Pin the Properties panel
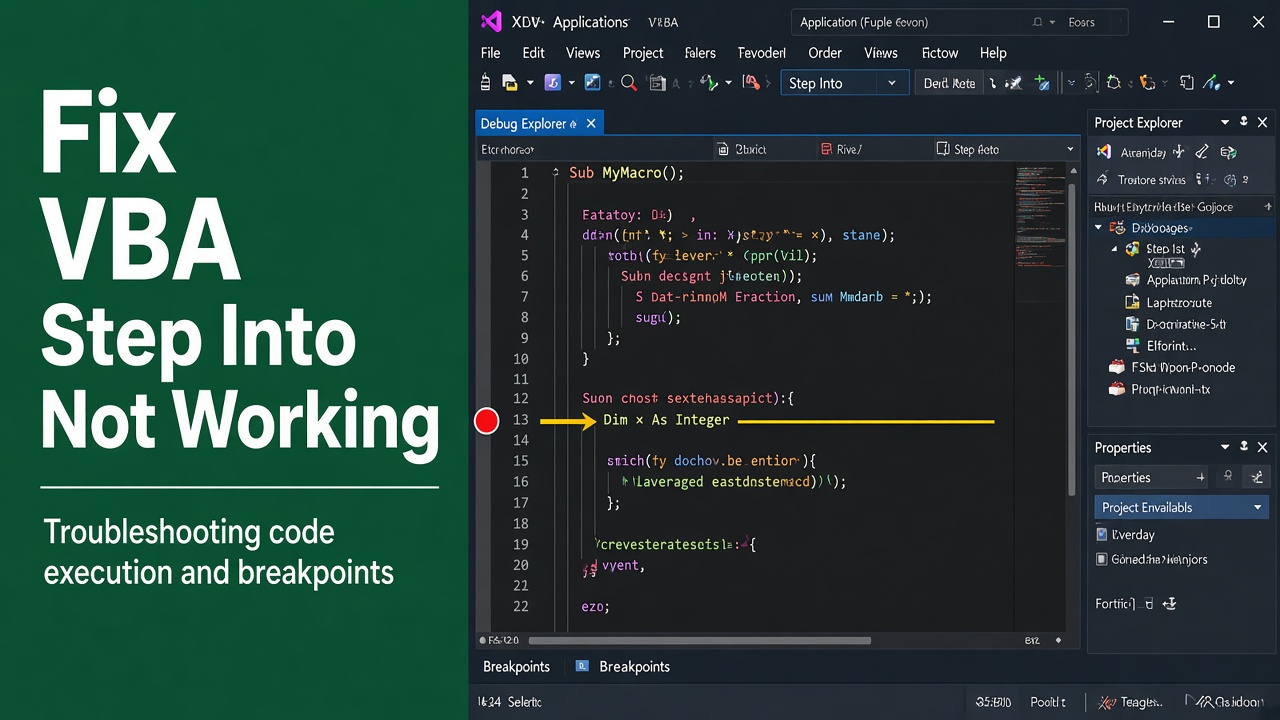 1244,447
